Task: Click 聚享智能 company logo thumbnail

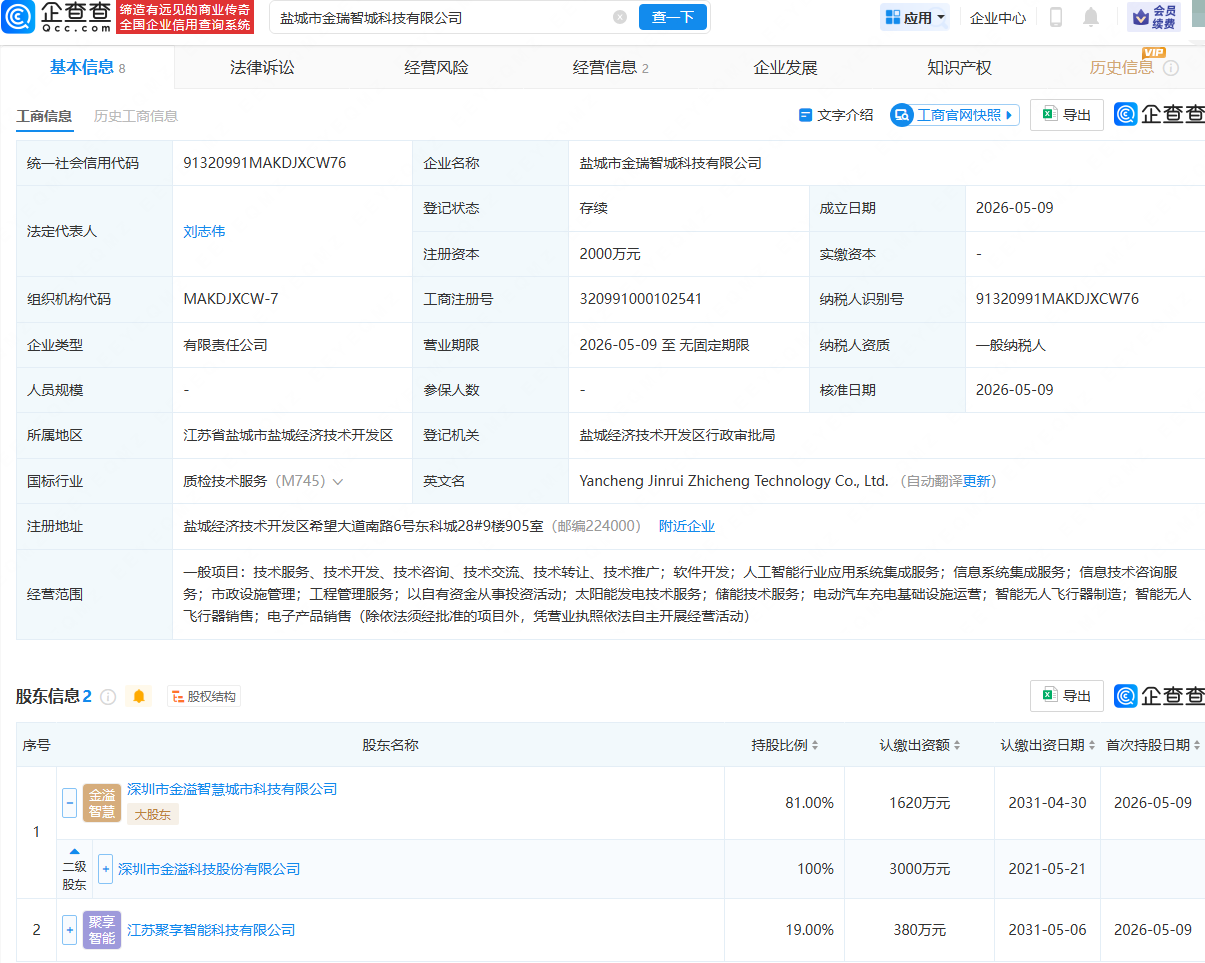Action: [x=102, y=930]
